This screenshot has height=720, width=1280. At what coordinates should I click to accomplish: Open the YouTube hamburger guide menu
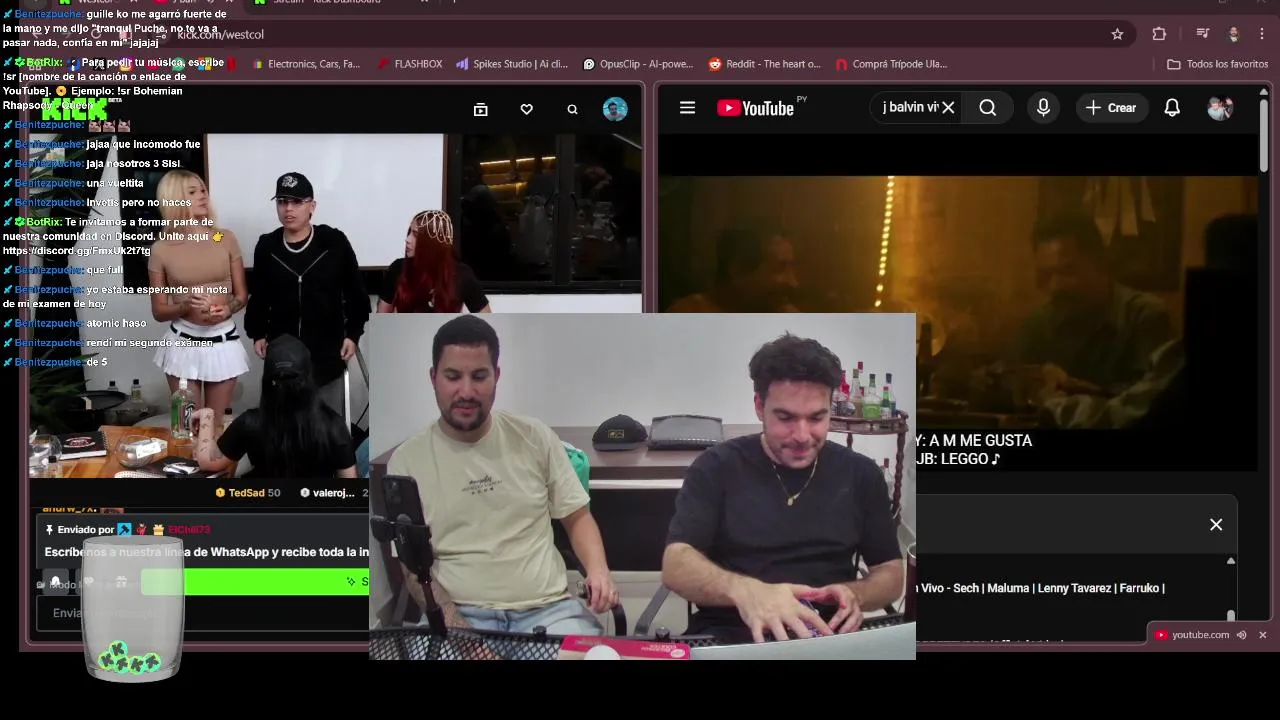[x=687, y=107]
